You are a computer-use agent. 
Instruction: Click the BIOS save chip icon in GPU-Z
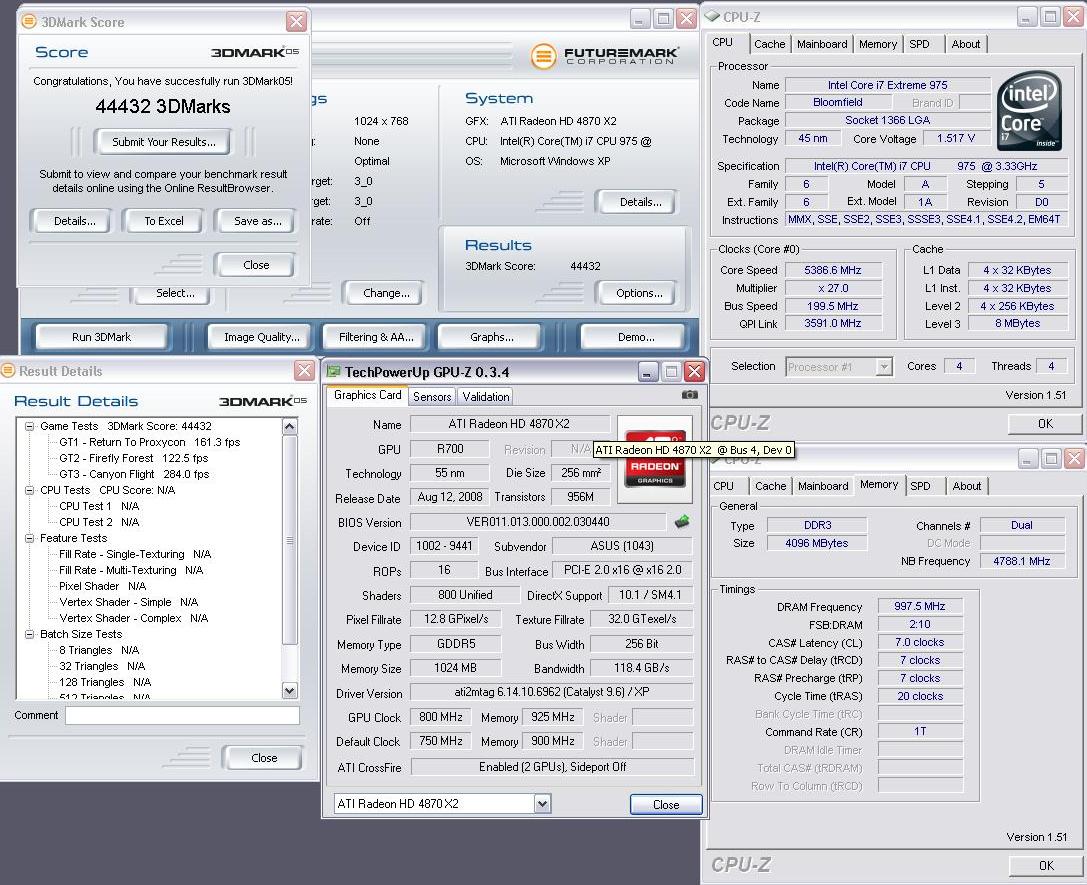[682, 522]
